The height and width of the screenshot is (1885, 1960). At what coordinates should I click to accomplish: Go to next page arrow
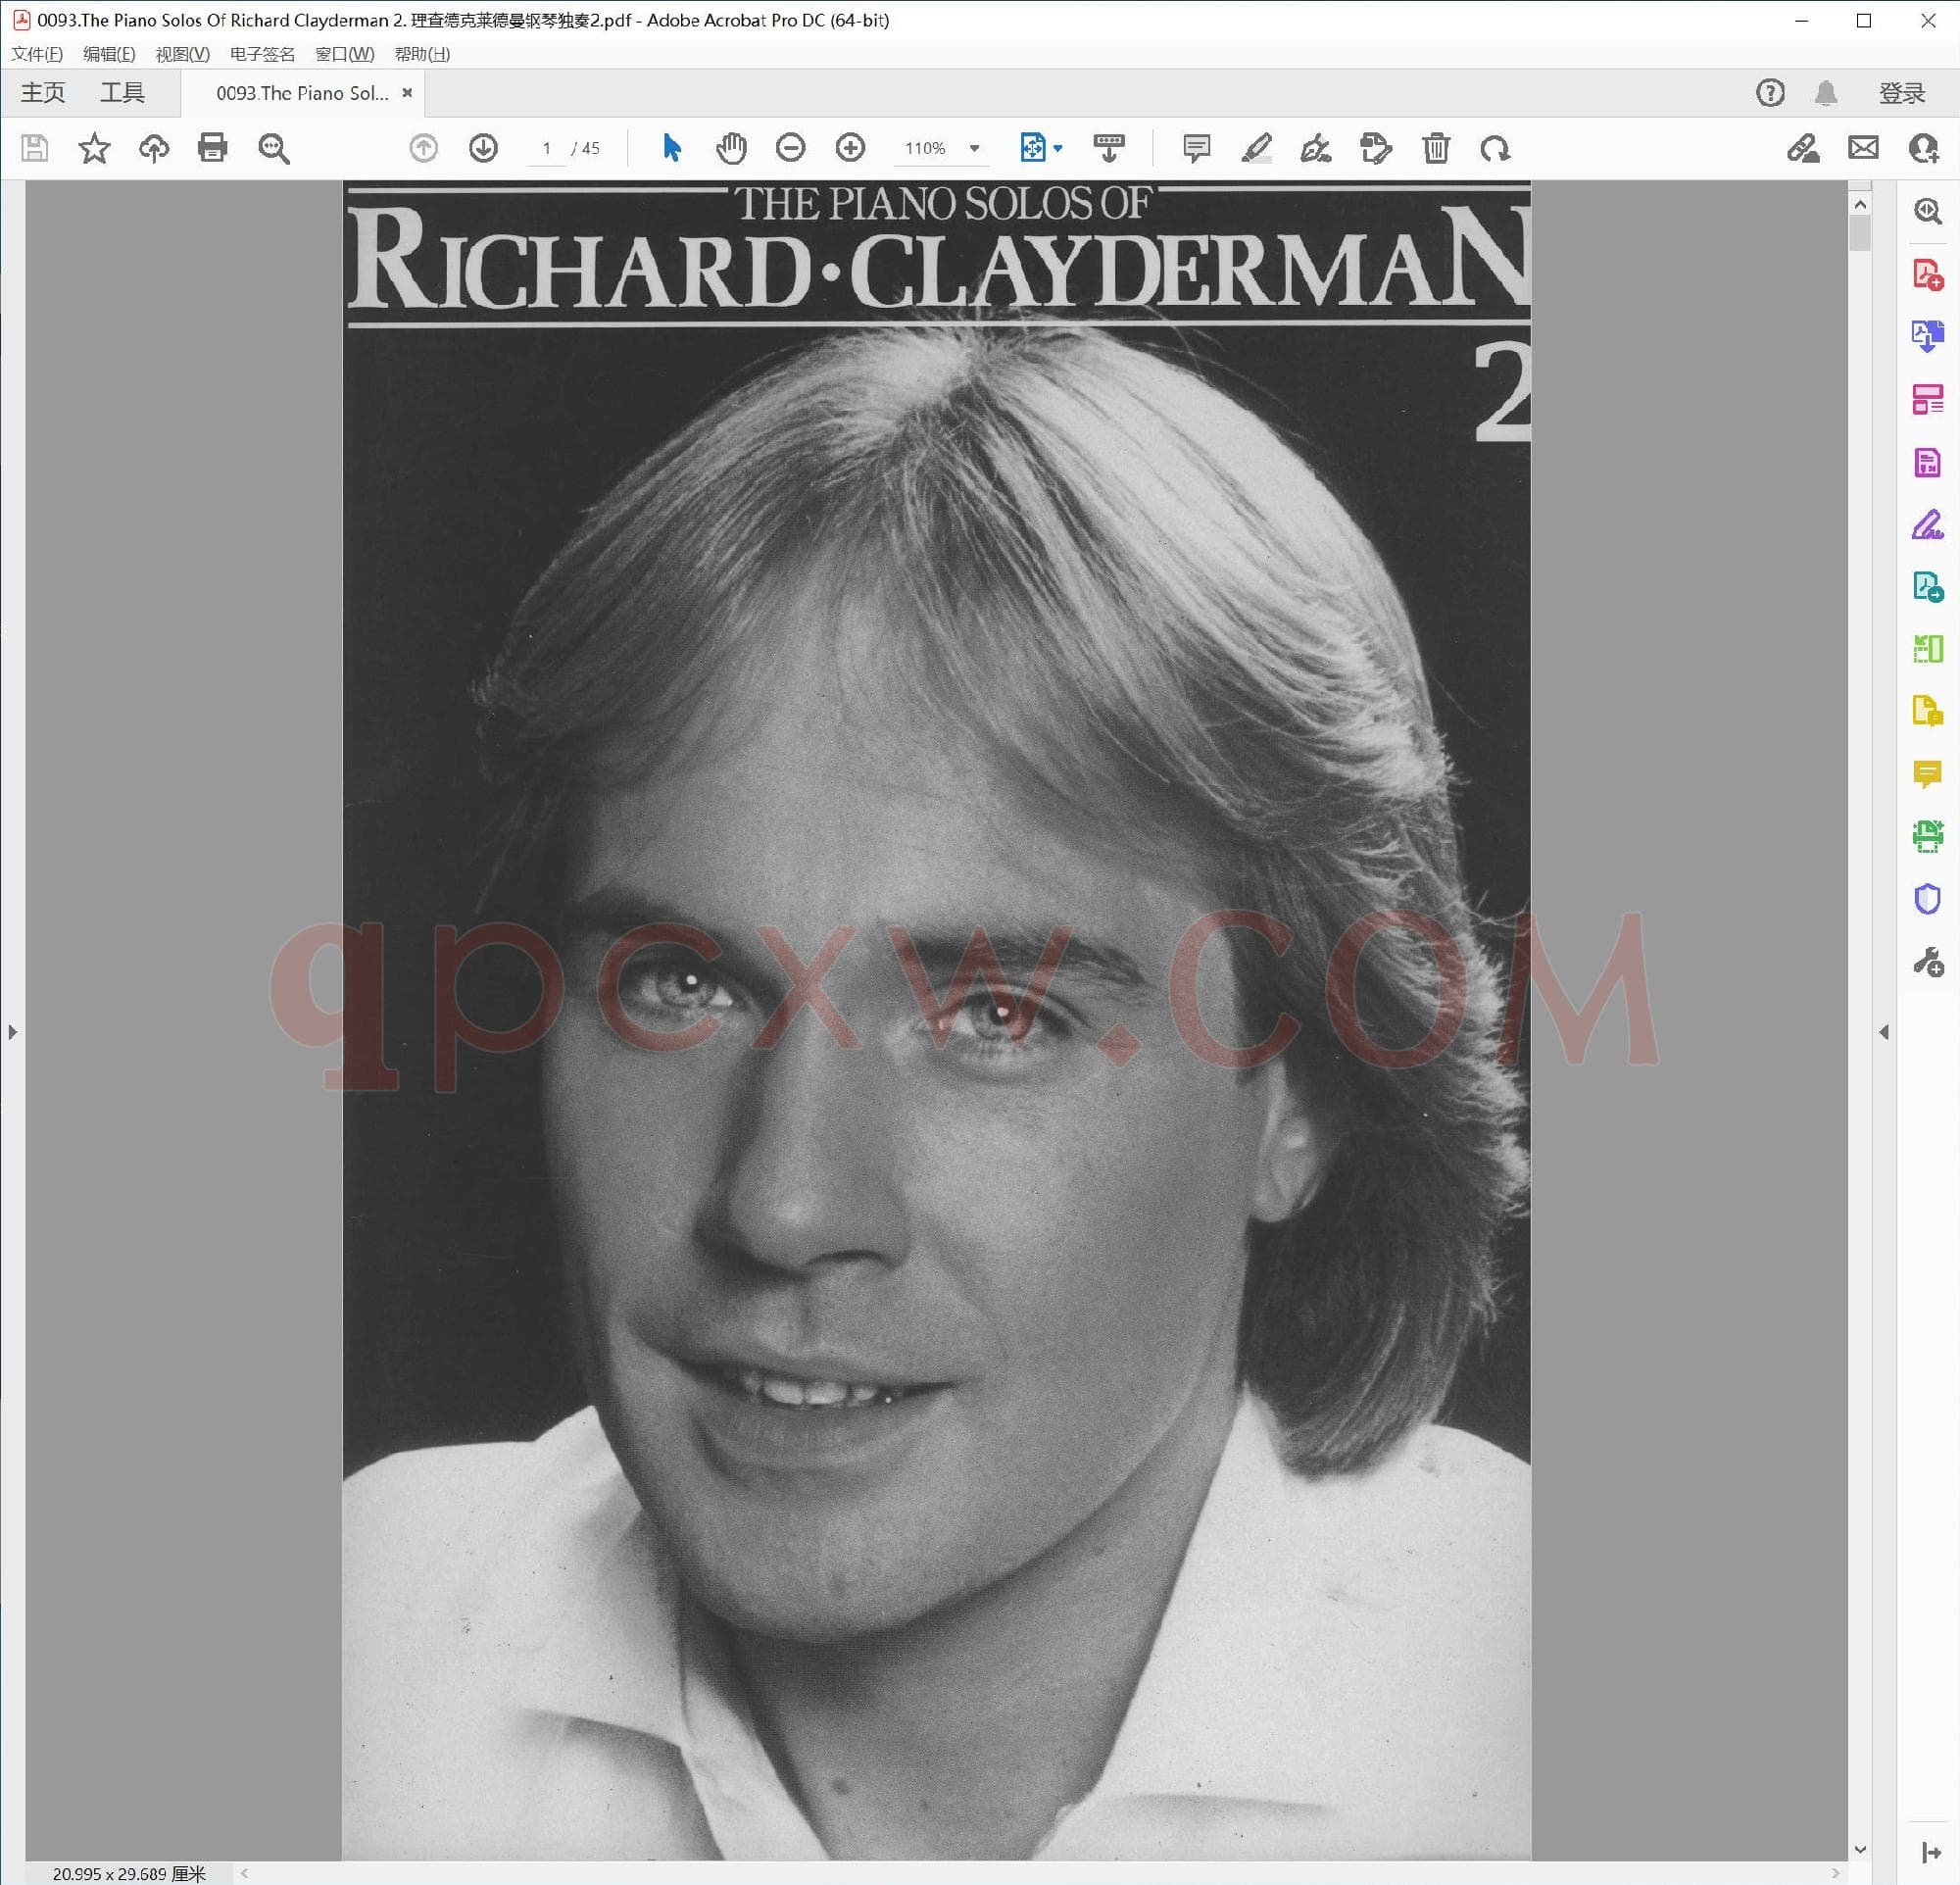coord(483,148)
